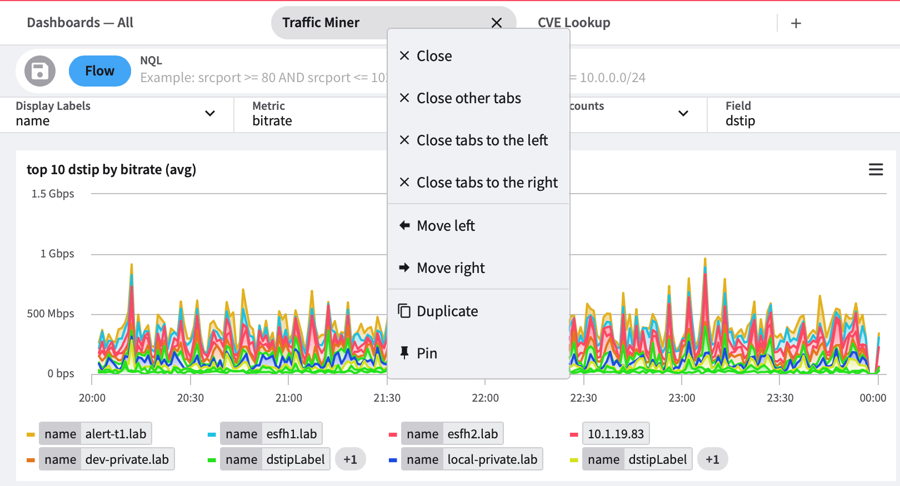Click blue swatch for local-private.lab
The width and height of the screenshot is (900, 486).
[392, 460]
